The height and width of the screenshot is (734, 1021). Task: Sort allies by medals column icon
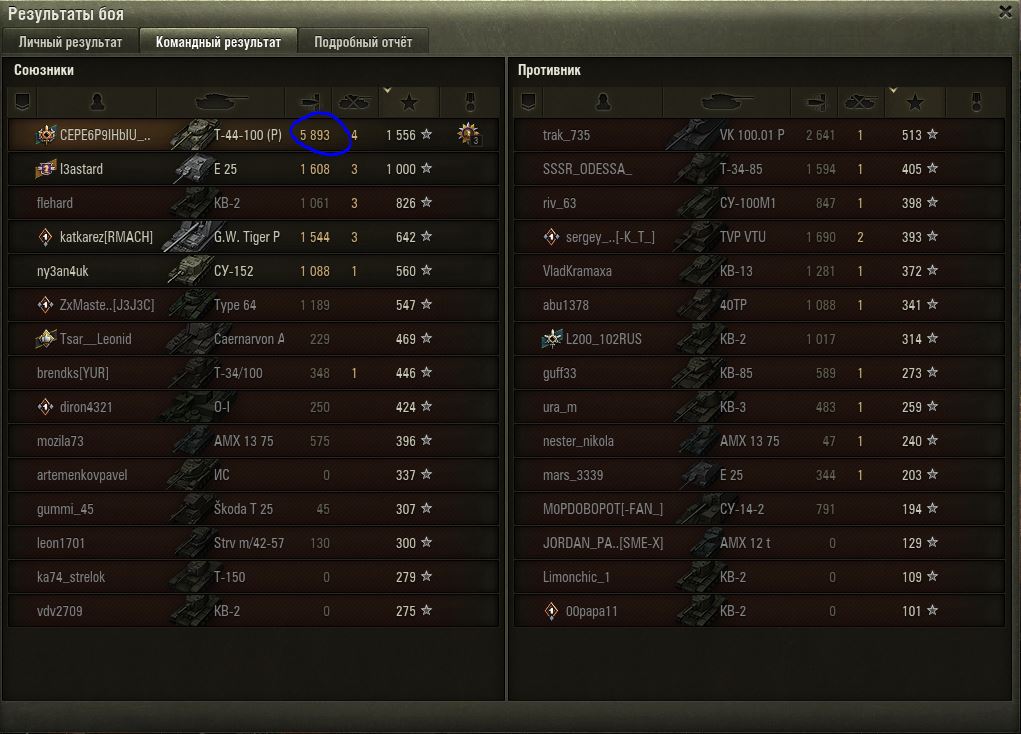[x=470, y=102]
